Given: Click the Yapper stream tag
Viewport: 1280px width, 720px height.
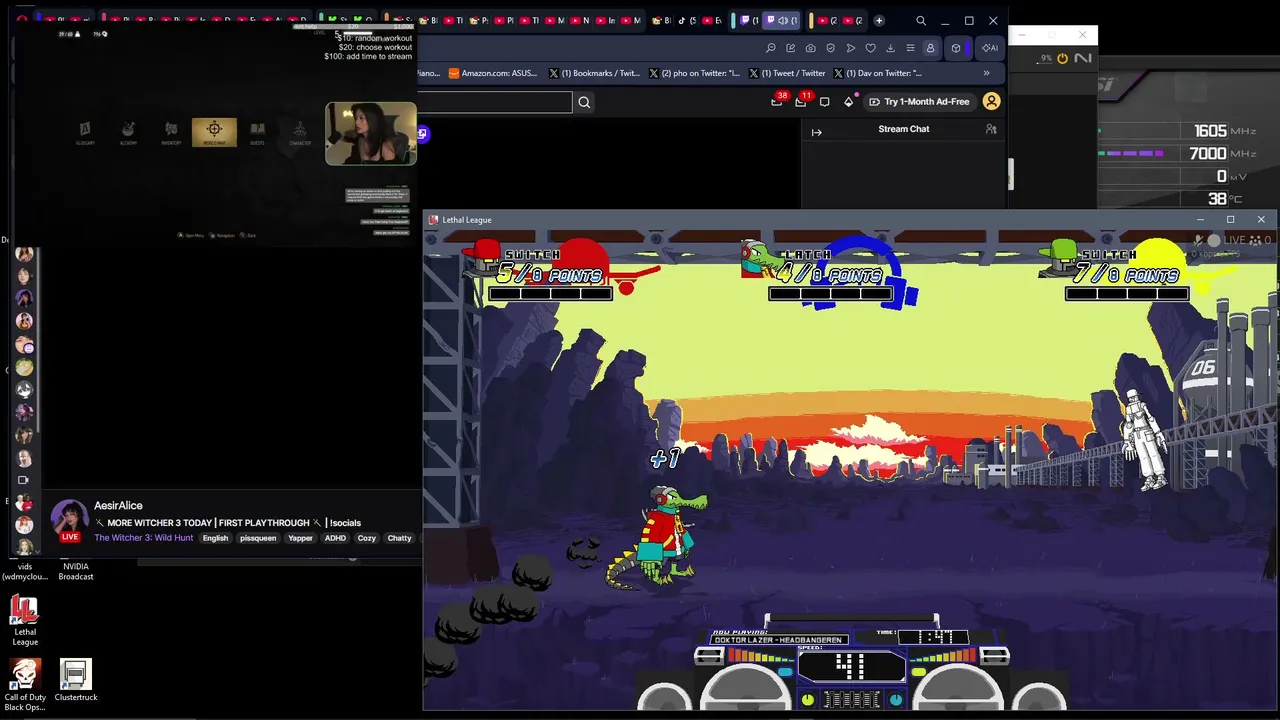Looking at the screenshot, I should pos(301,538).
